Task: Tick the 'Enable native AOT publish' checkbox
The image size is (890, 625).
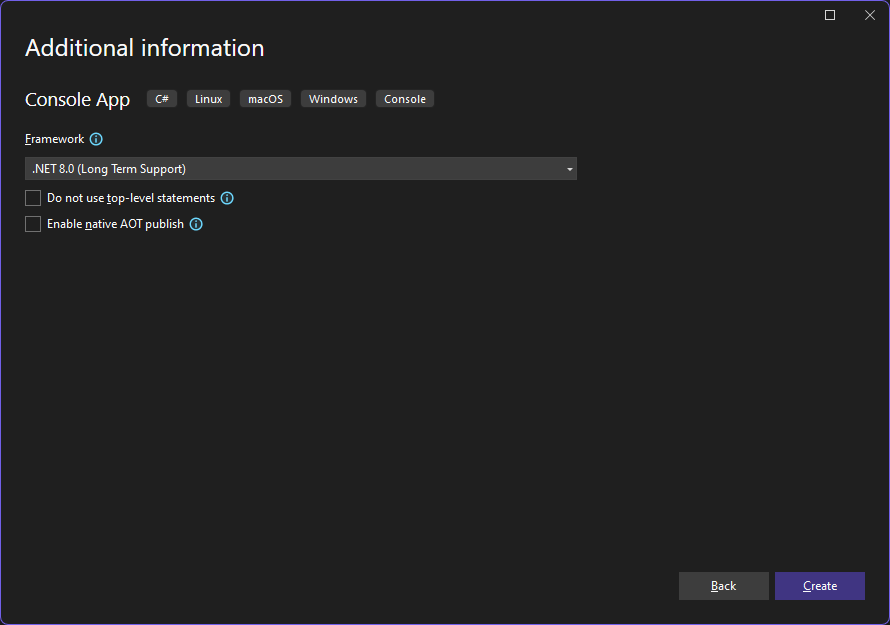Action: tap(33, 224)
